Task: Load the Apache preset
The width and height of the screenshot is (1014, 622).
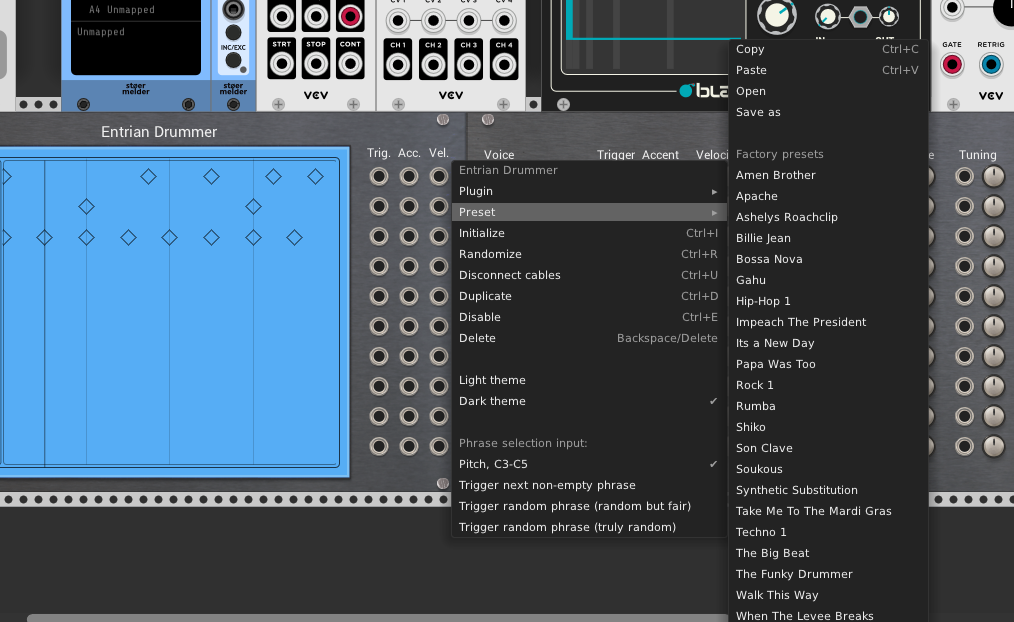Action: click(x=828, y=197)
